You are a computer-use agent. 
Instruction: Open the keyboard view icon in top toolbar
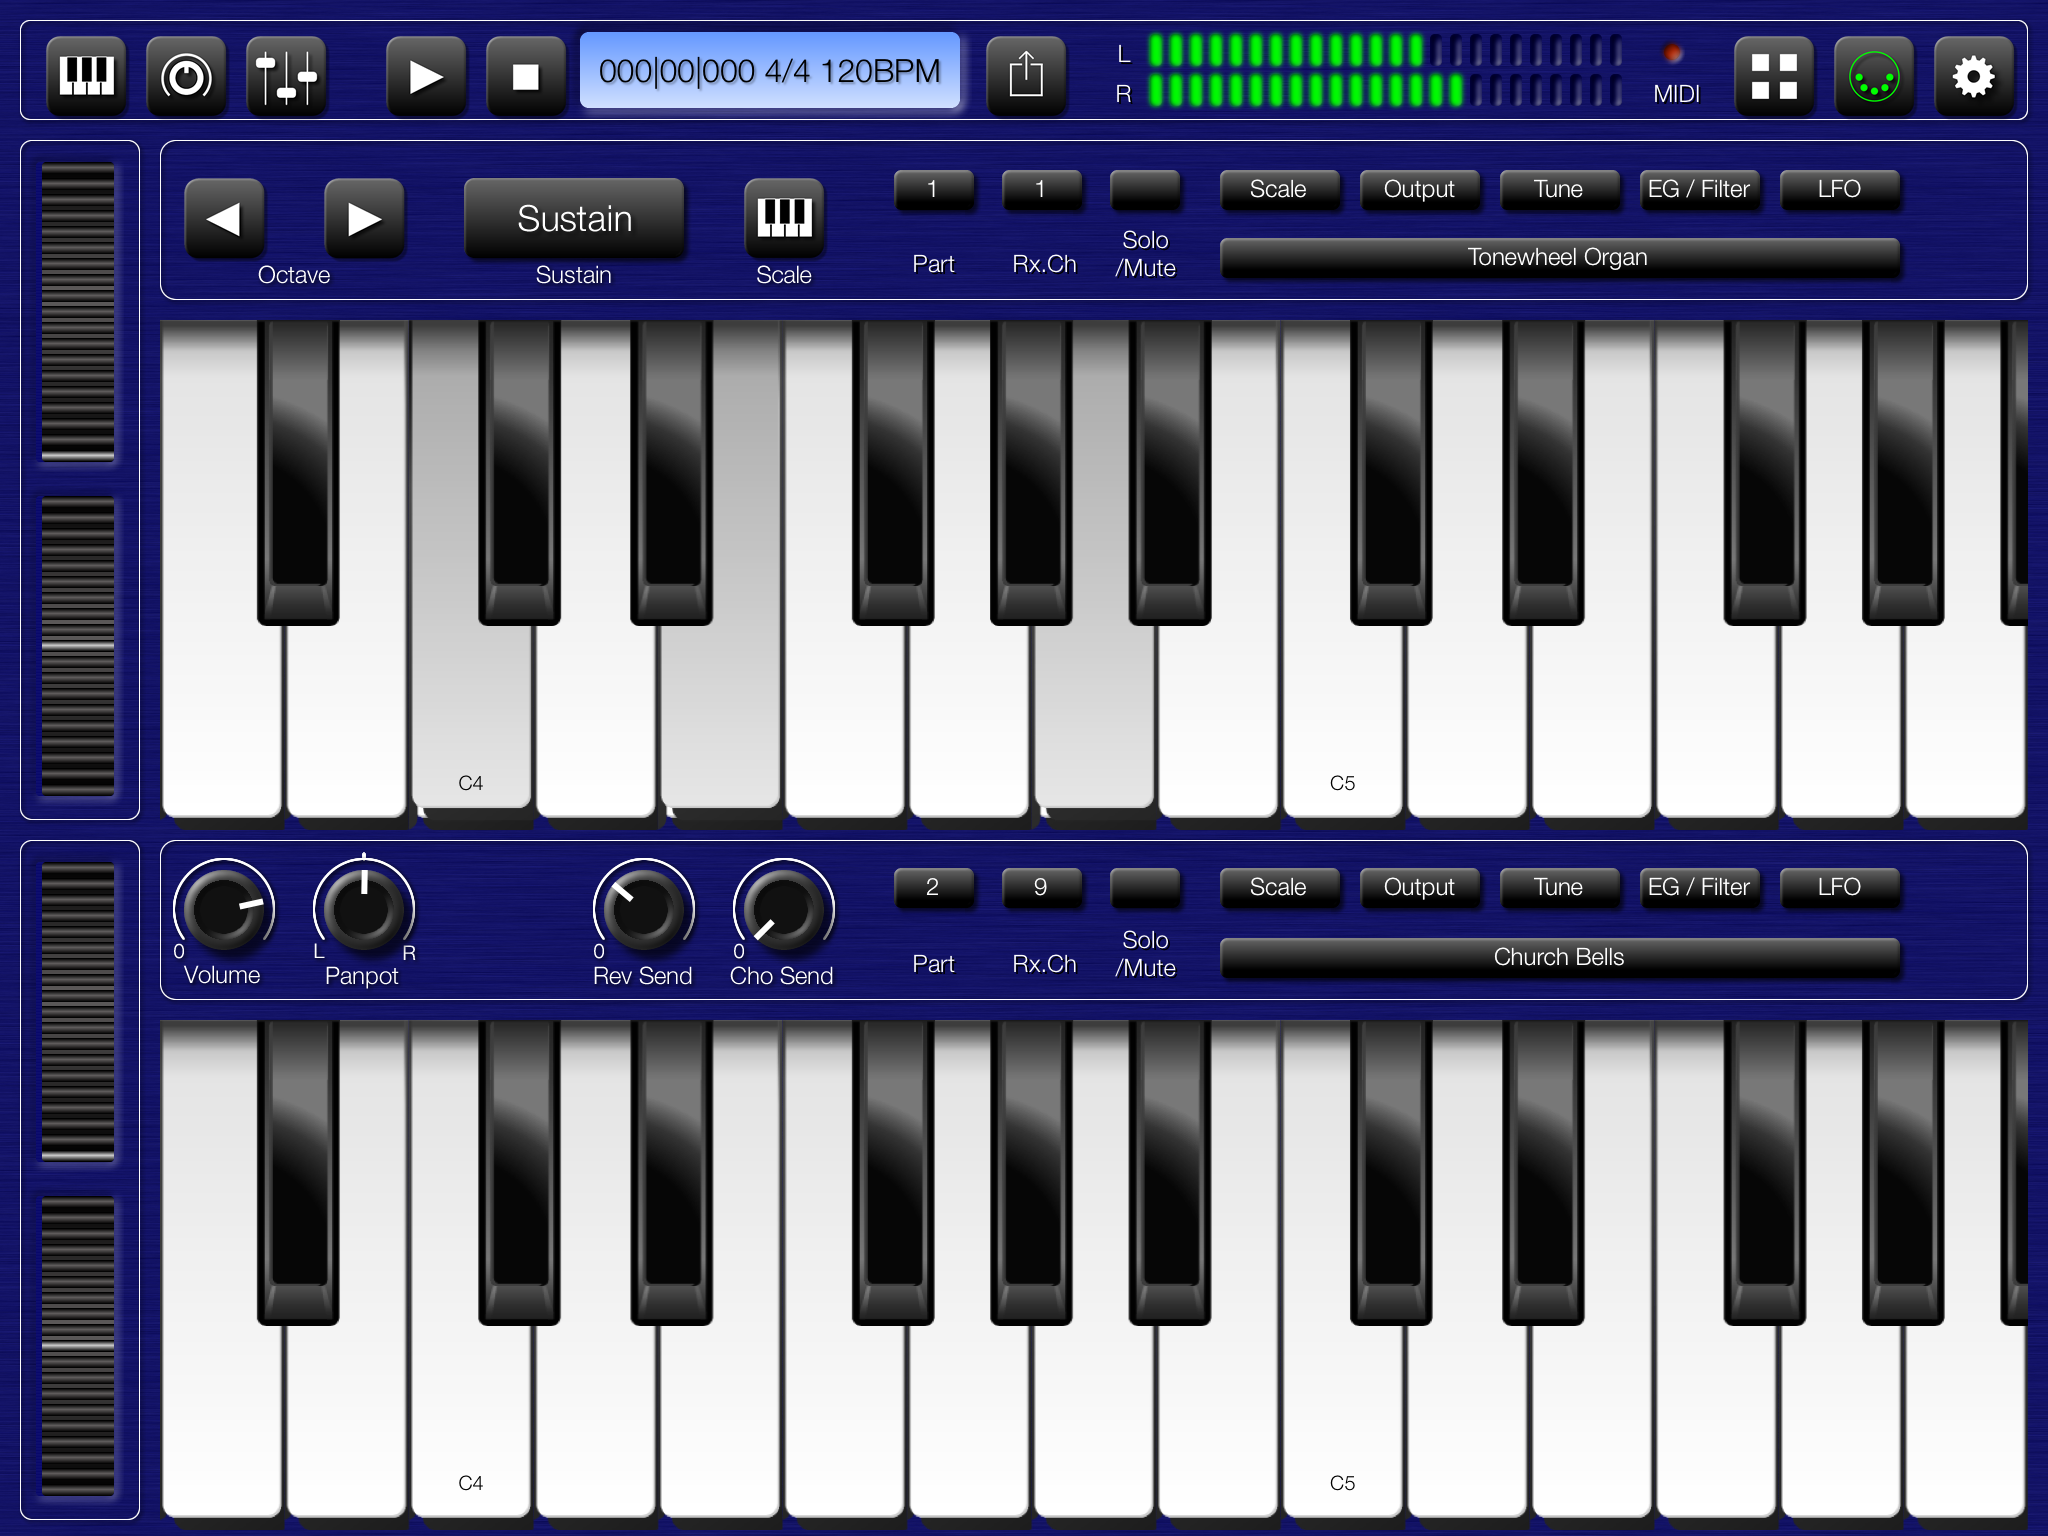click(86, 76)
